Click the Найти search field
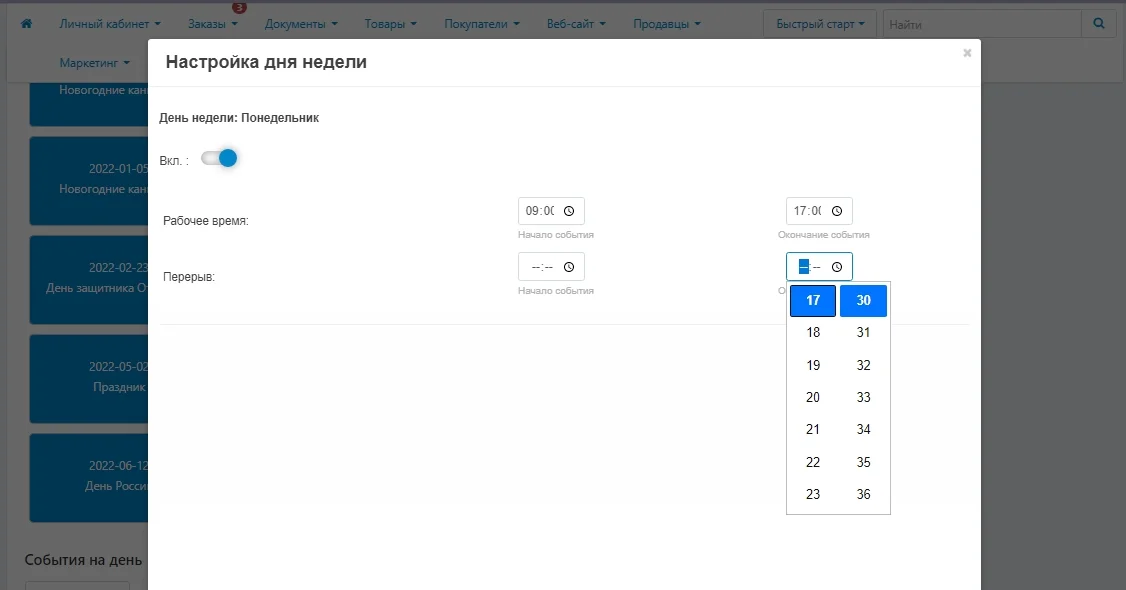The width and height of the screenshot is (1126, 590). coord(982,24)
